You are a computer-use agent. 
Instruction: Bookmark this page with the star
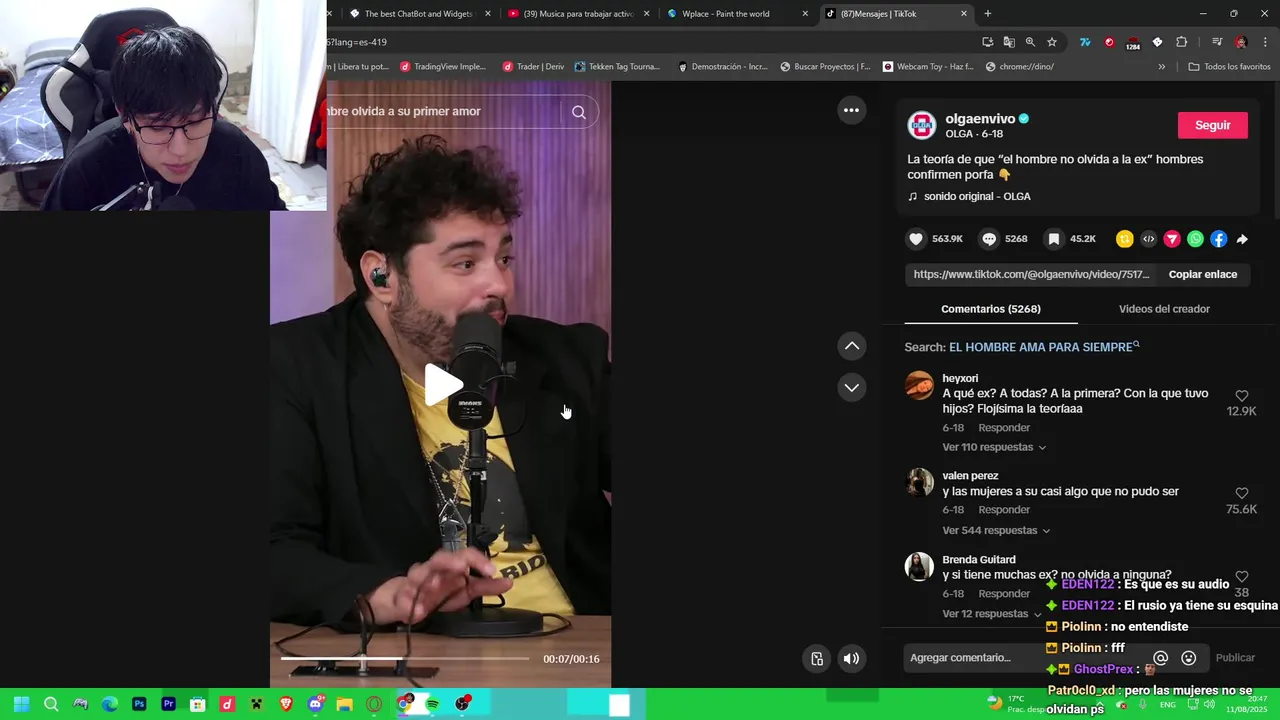[x=1052, y=42]
